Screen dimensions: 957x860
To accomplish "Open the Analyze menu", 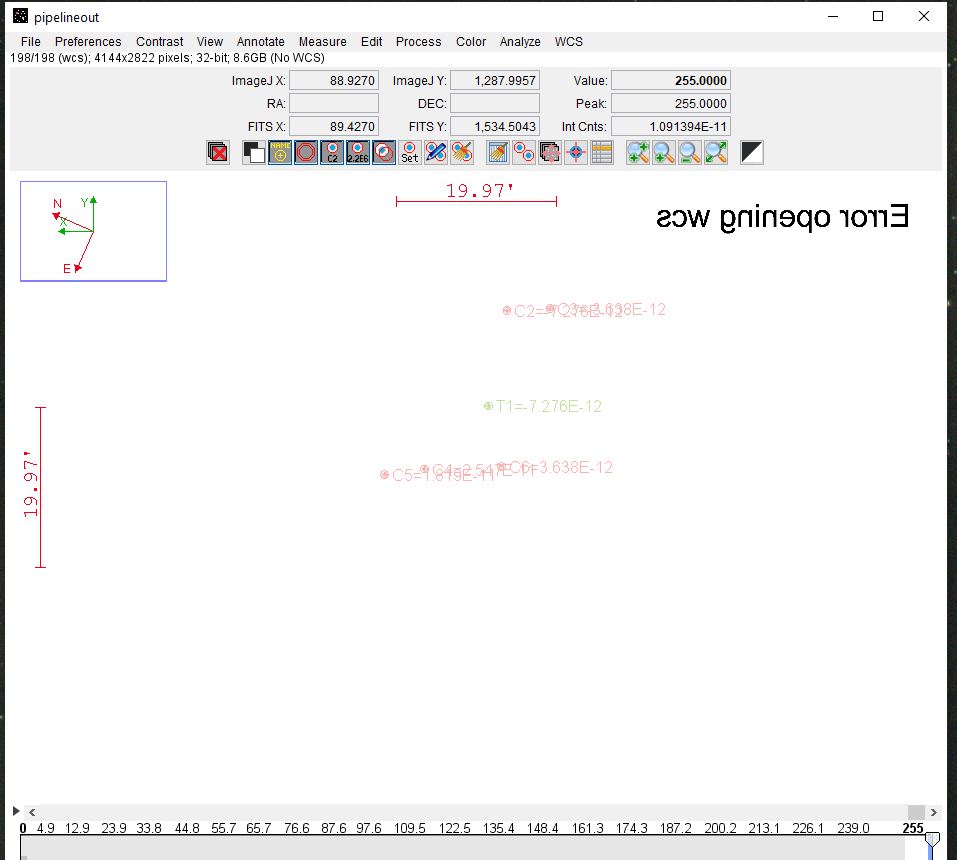I will click(520, 42).
